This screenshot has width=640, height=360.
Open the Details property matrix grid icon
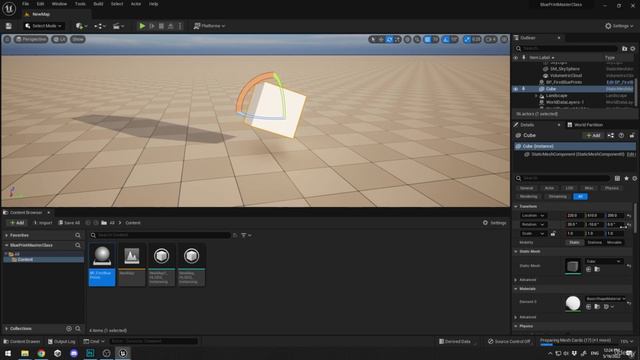pos(617,178)
